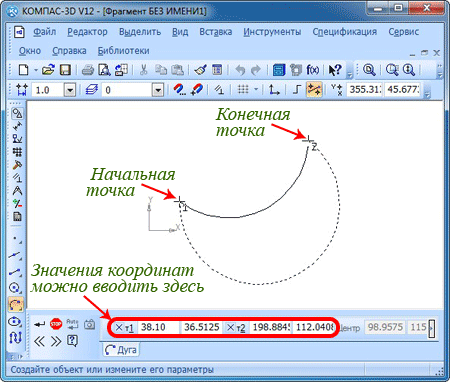Disable snaps with the crossed magnet icon
This screenshot has height=382, width=450.
(197, 89)
